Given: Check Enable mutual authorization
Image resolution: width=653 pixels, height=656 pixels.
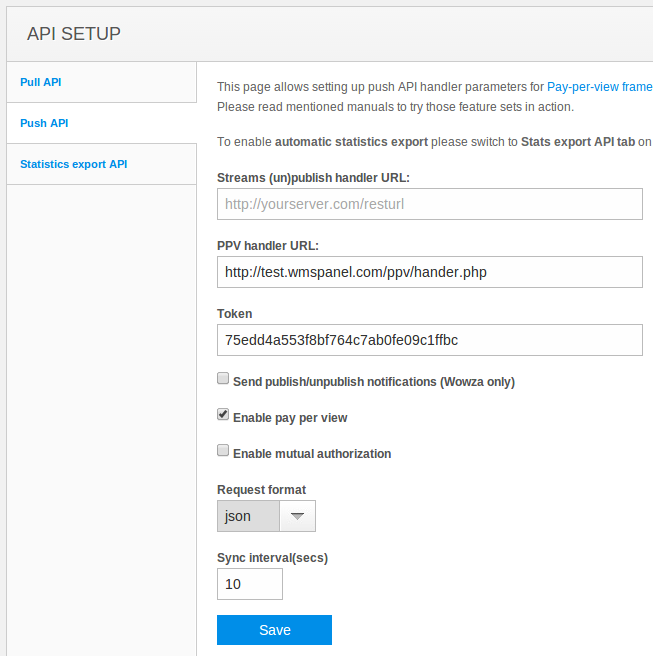Looking at the screenshot, I should tap(223, 450).
